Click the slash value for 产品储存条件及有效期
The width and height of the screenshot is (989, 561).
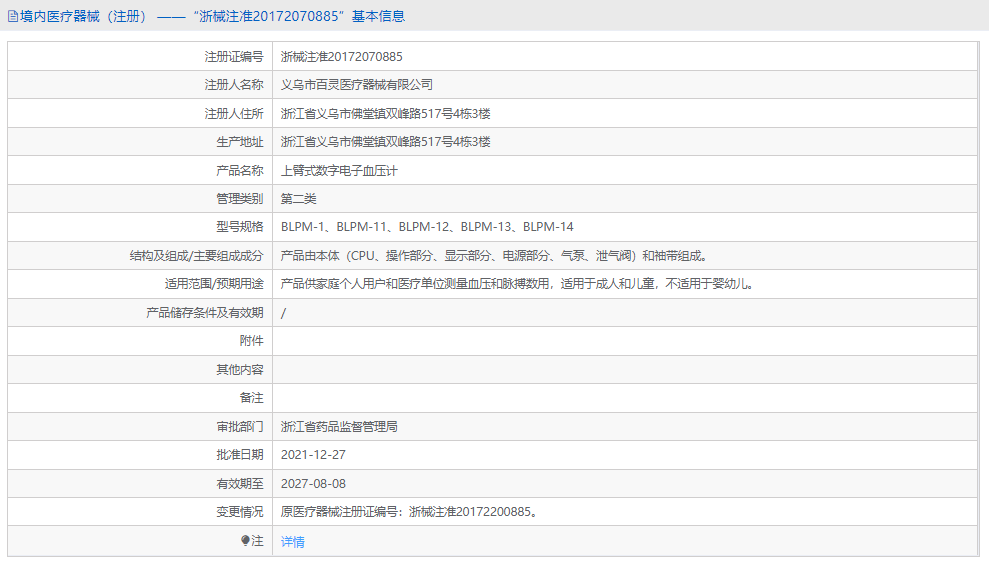pyautogui.click(x=283, y=313)
